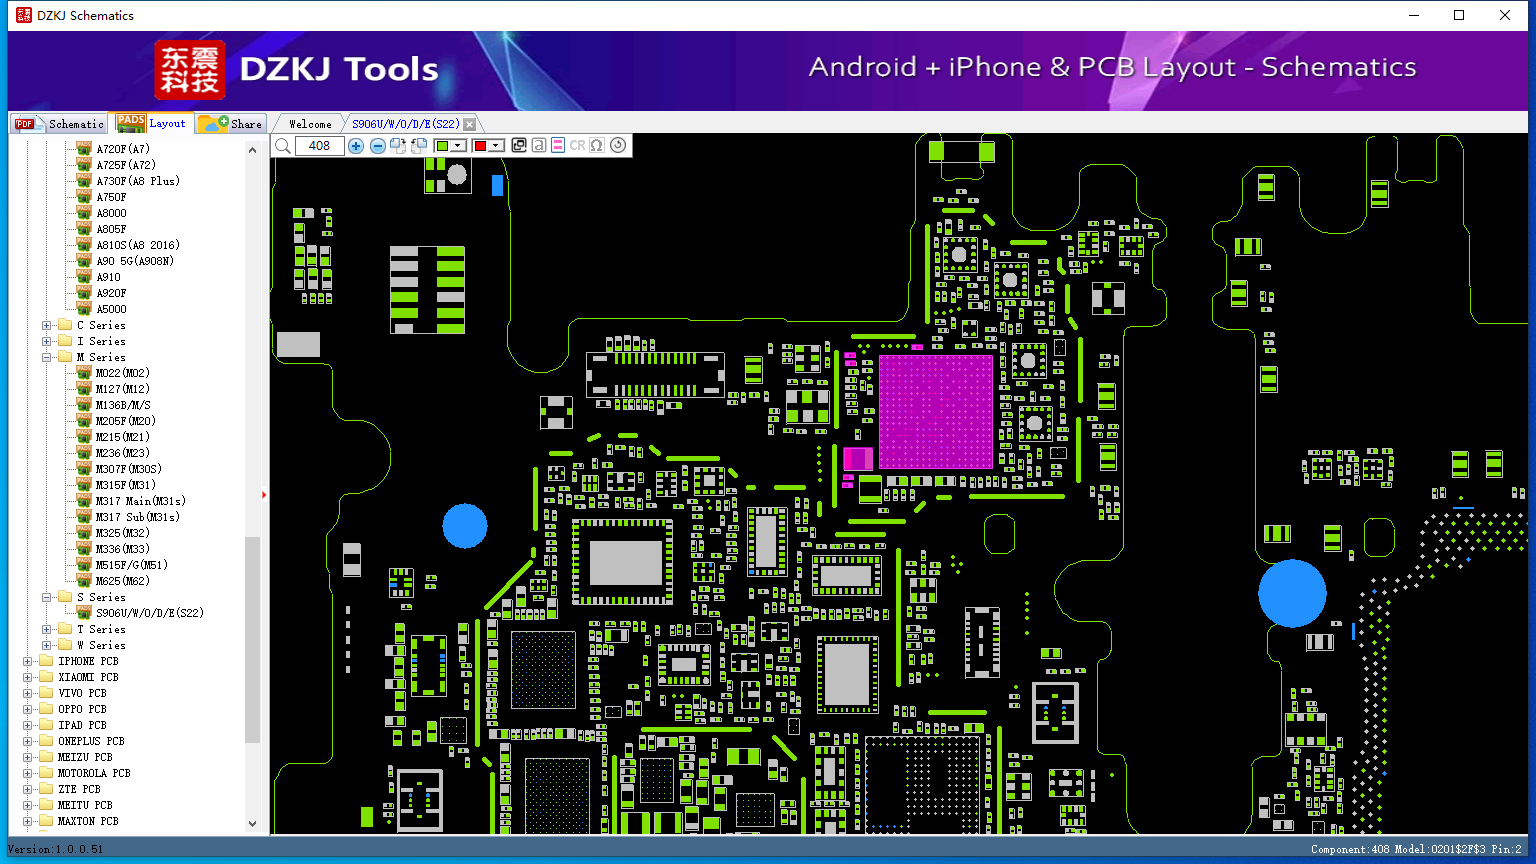Switch to the Schematic tab
1536x864 pixels.
coord(59,124)
